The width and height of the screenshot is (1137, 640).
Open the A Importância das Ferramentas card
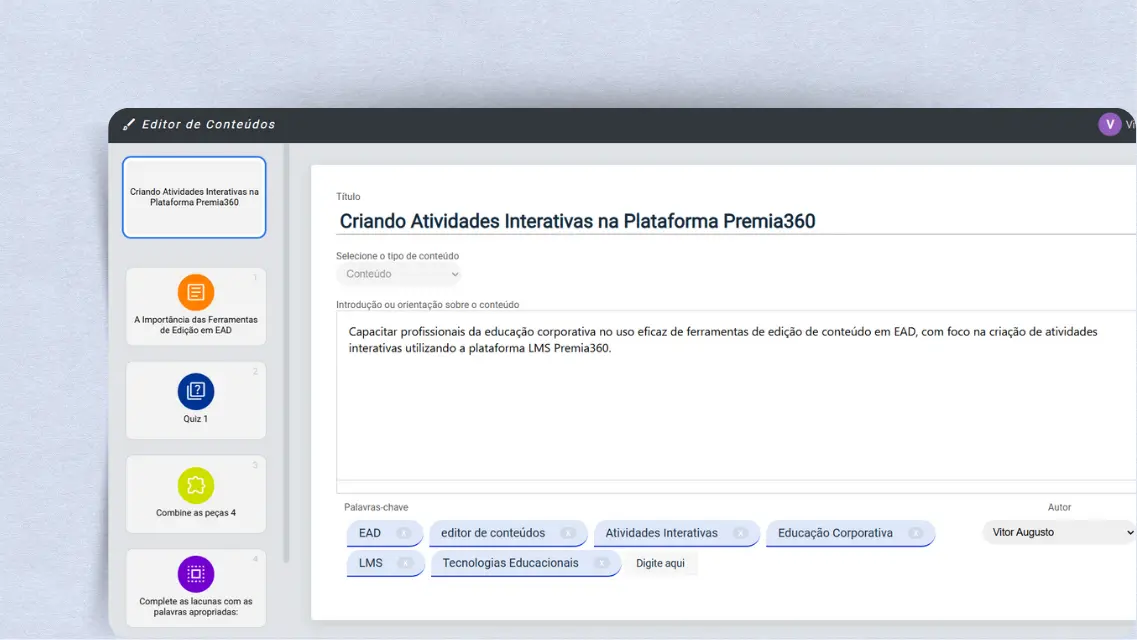196,307
